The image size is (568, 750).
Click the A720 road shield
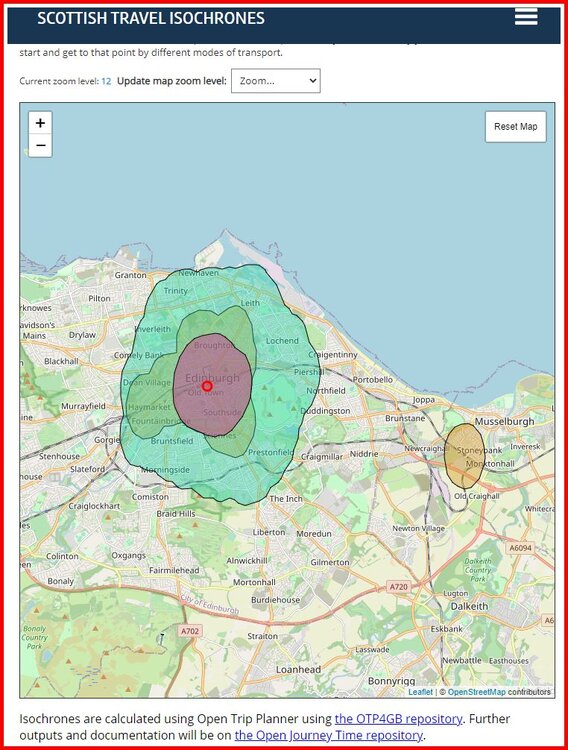[399, 586]
